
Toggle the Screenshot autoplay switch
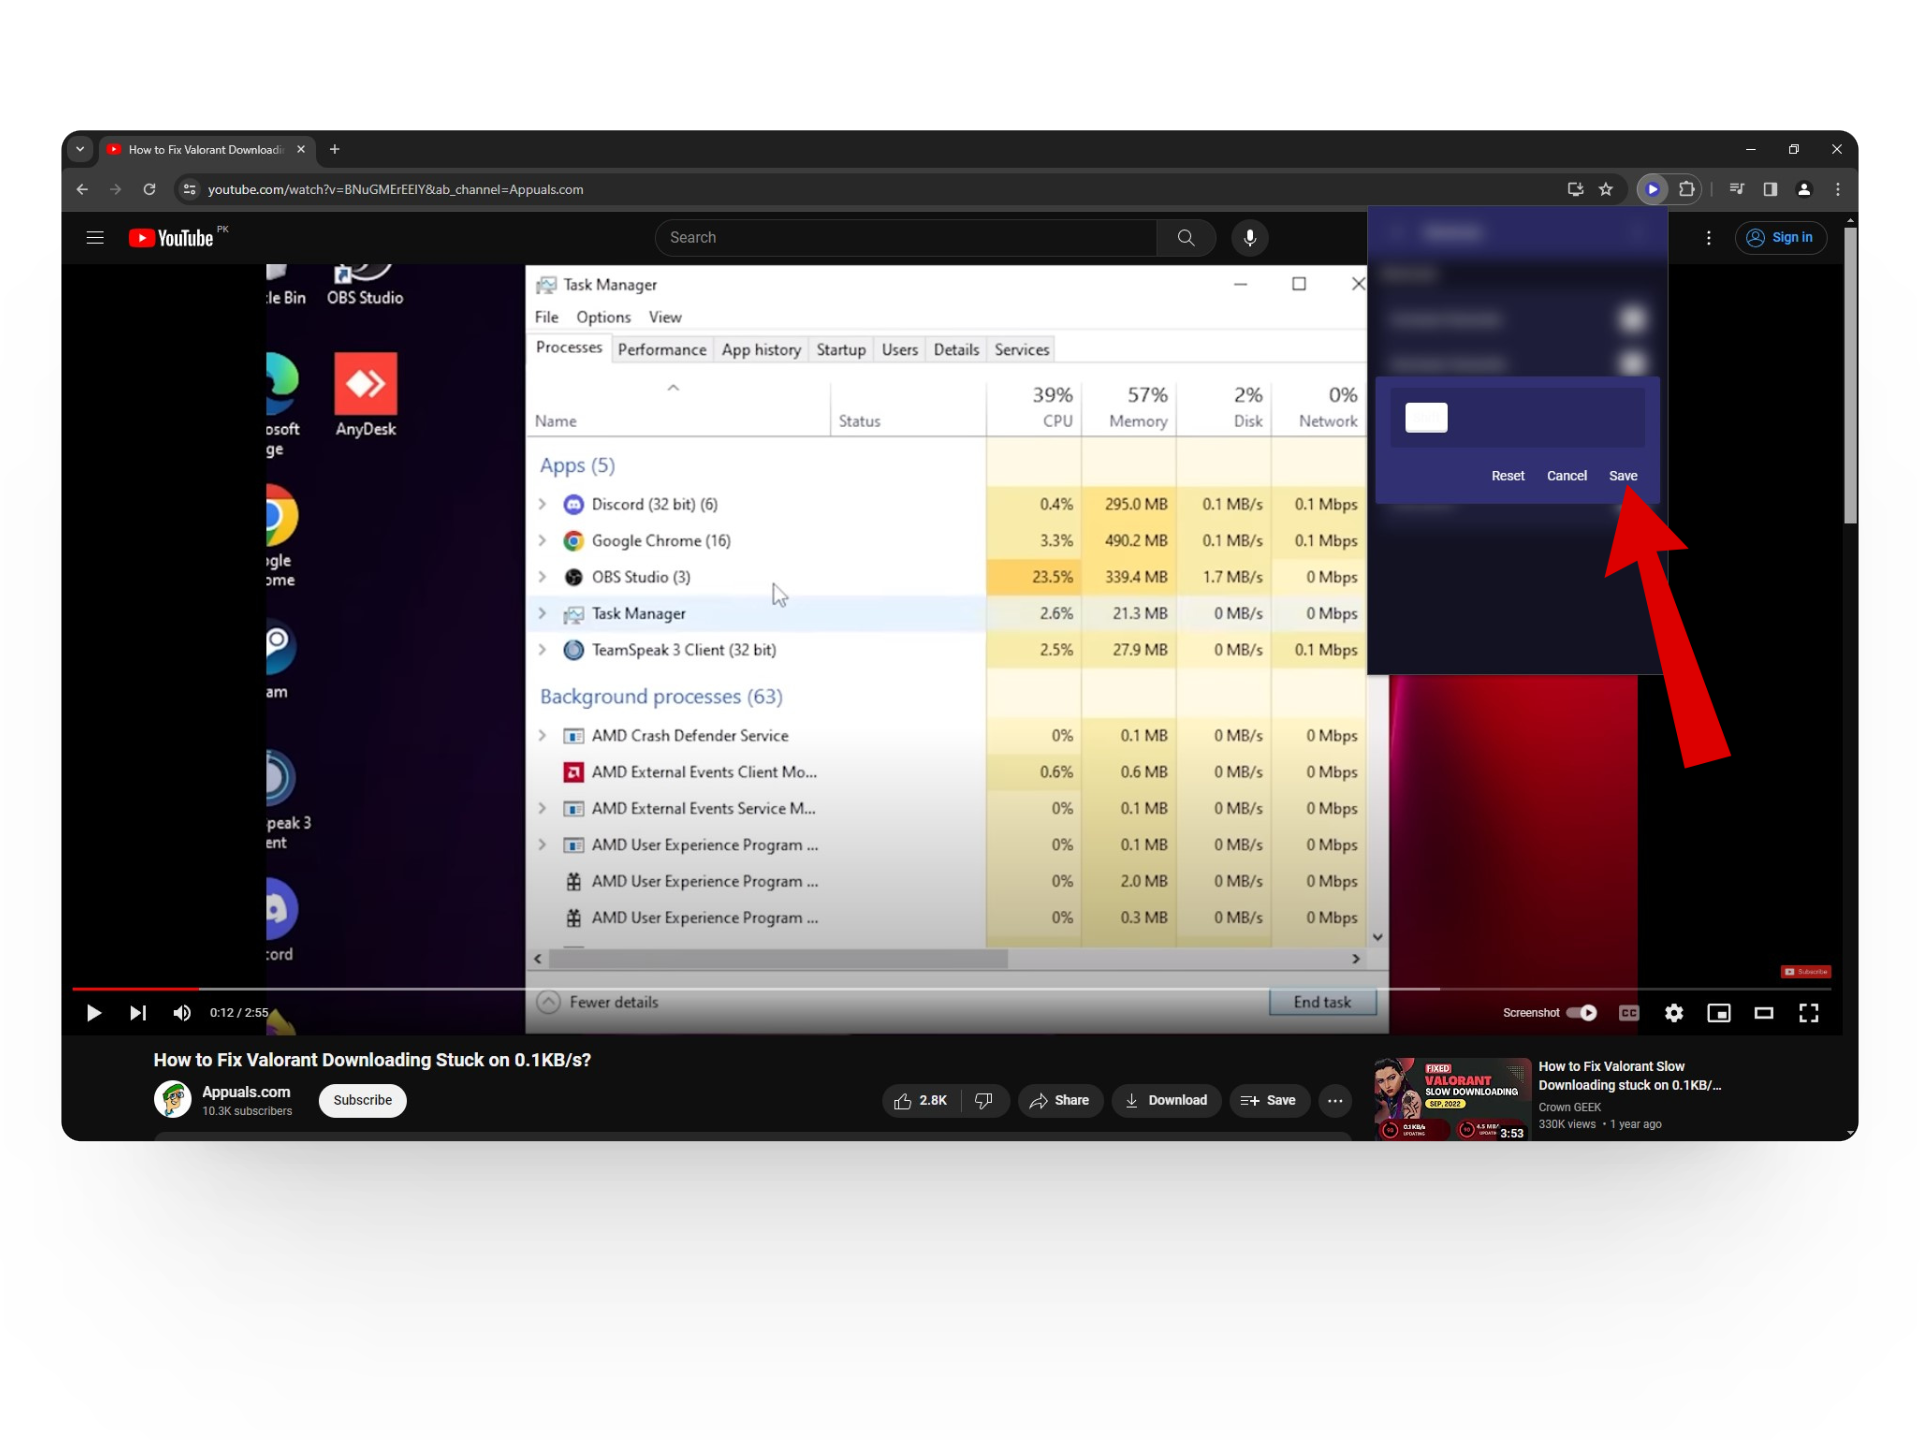pos(1581,1013)
